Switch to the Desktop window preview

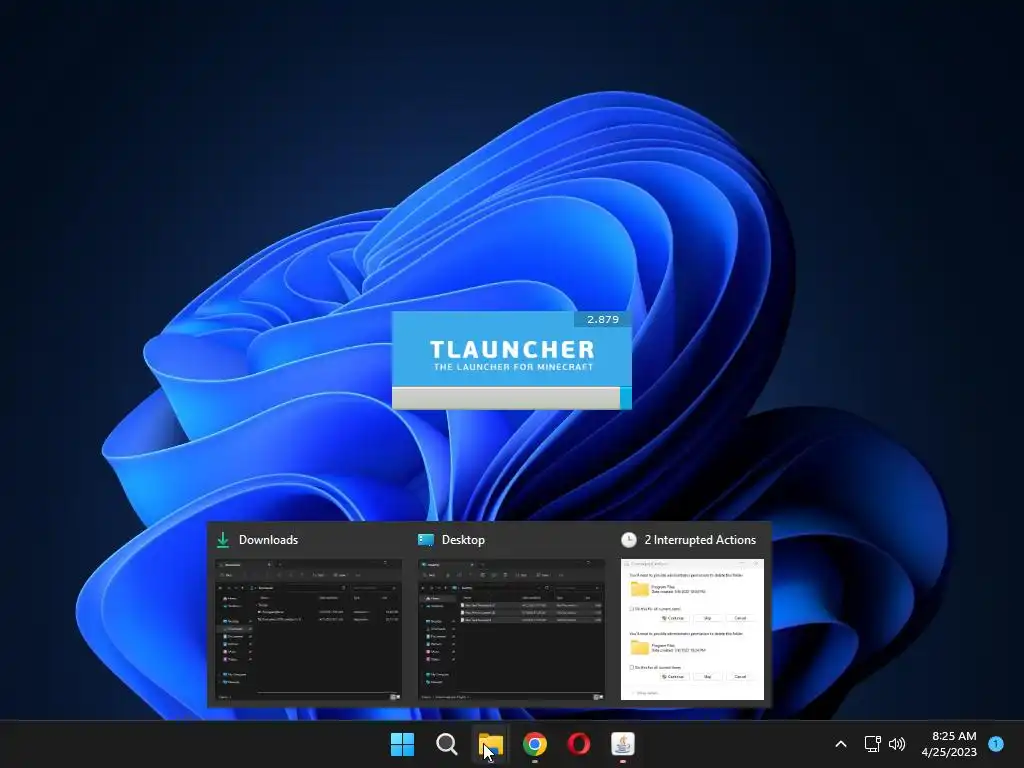click(x=511, y=630)
